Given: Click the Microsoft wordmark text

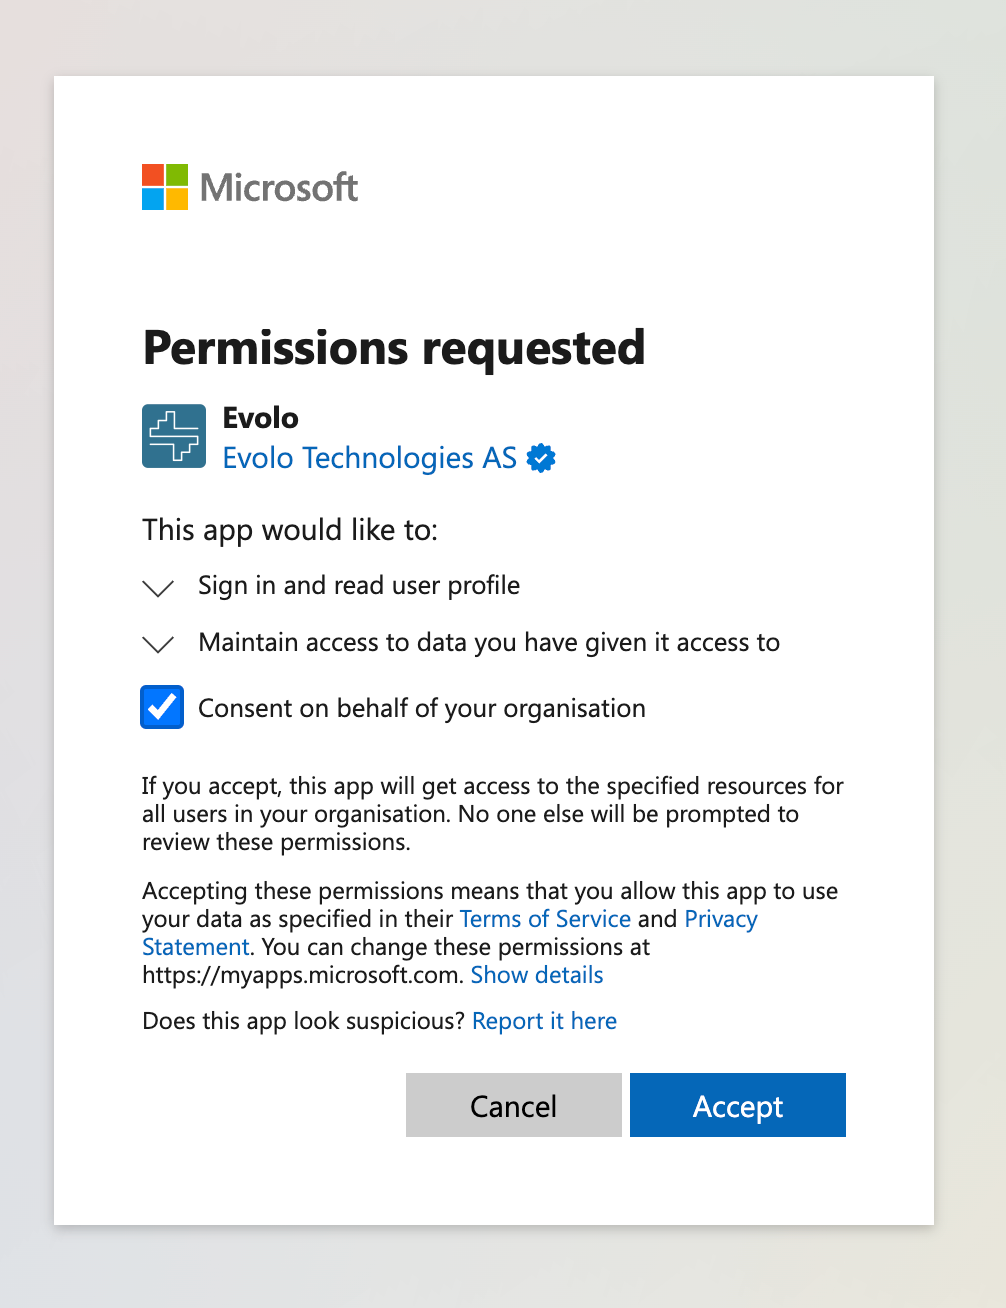Looking at the screenshot, I should (x=279, y=188).
